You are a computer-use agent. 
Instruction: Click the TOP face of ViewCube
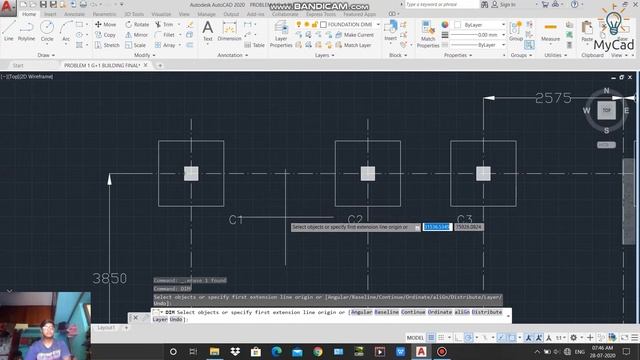(606, 110)
